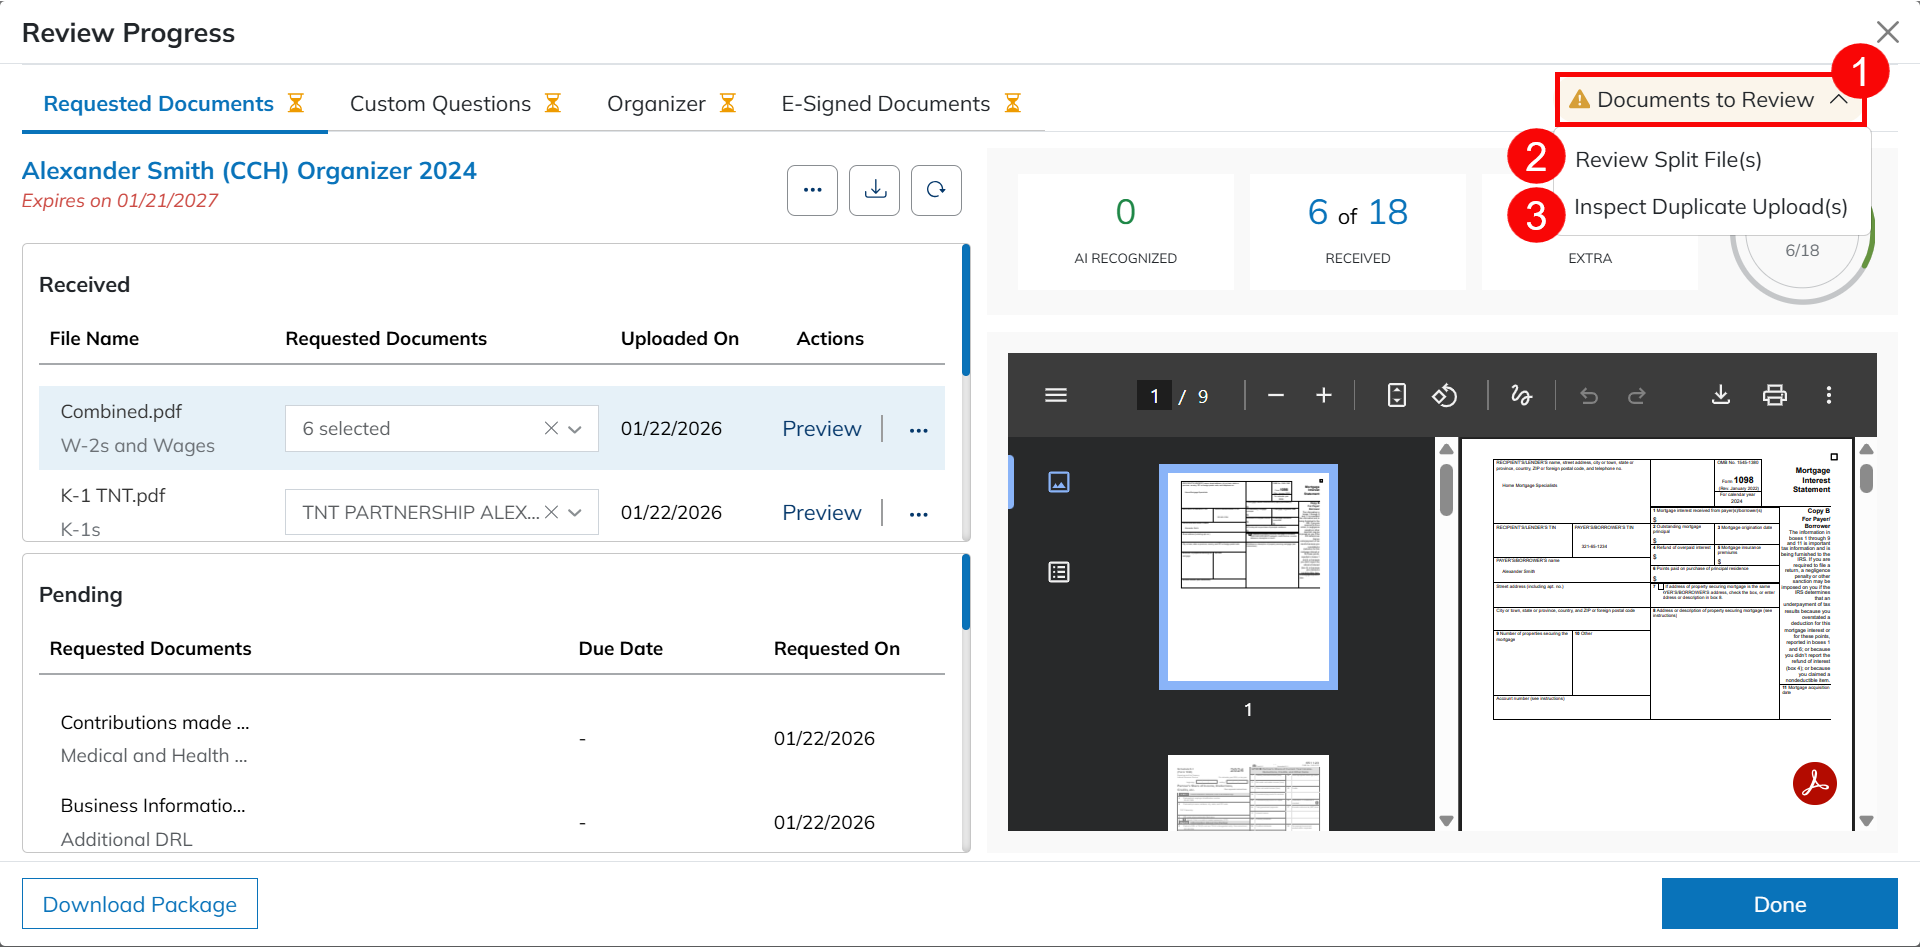Rotate the PDF page counterclockwise

[1444, 396]
